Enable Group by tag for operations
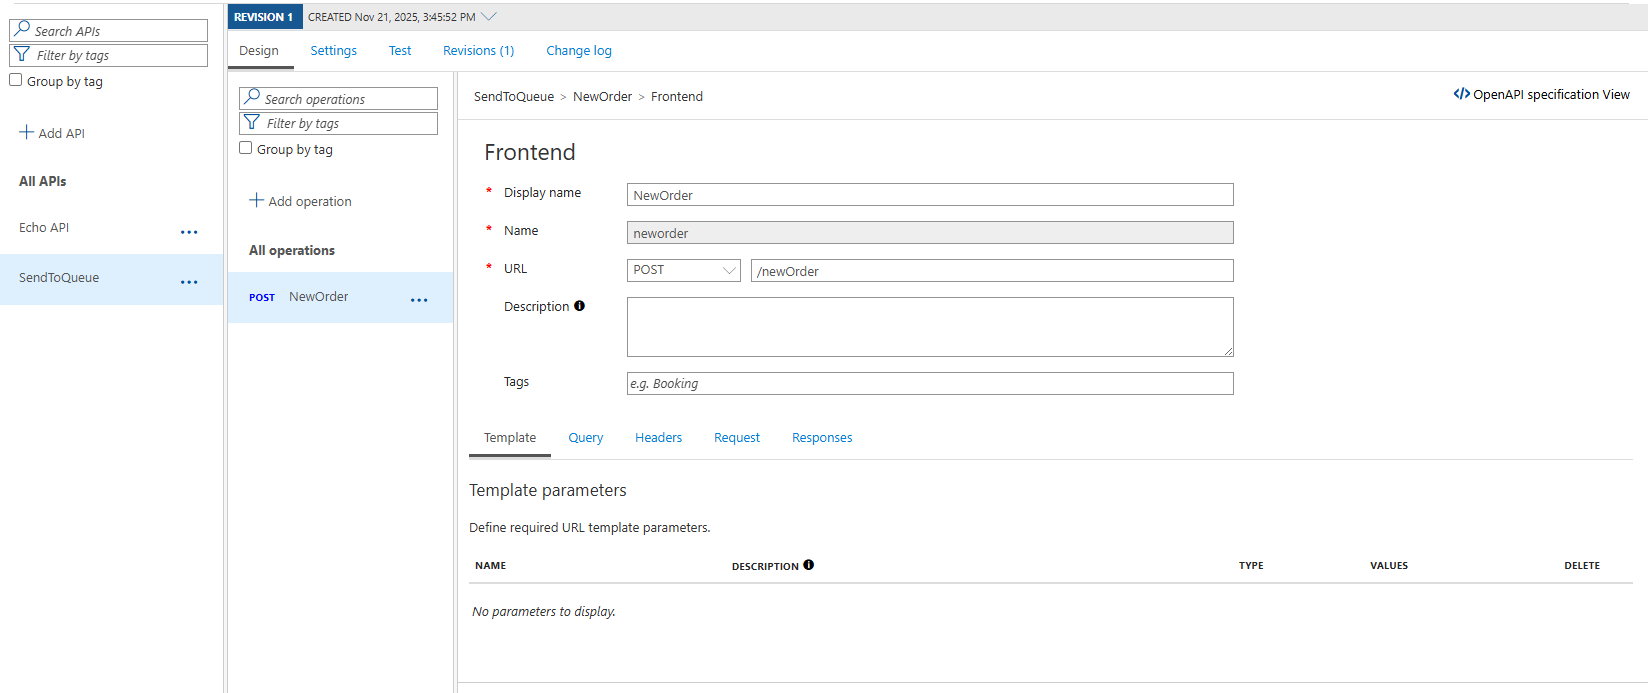 pyautogui.click(x=246, y=148)
